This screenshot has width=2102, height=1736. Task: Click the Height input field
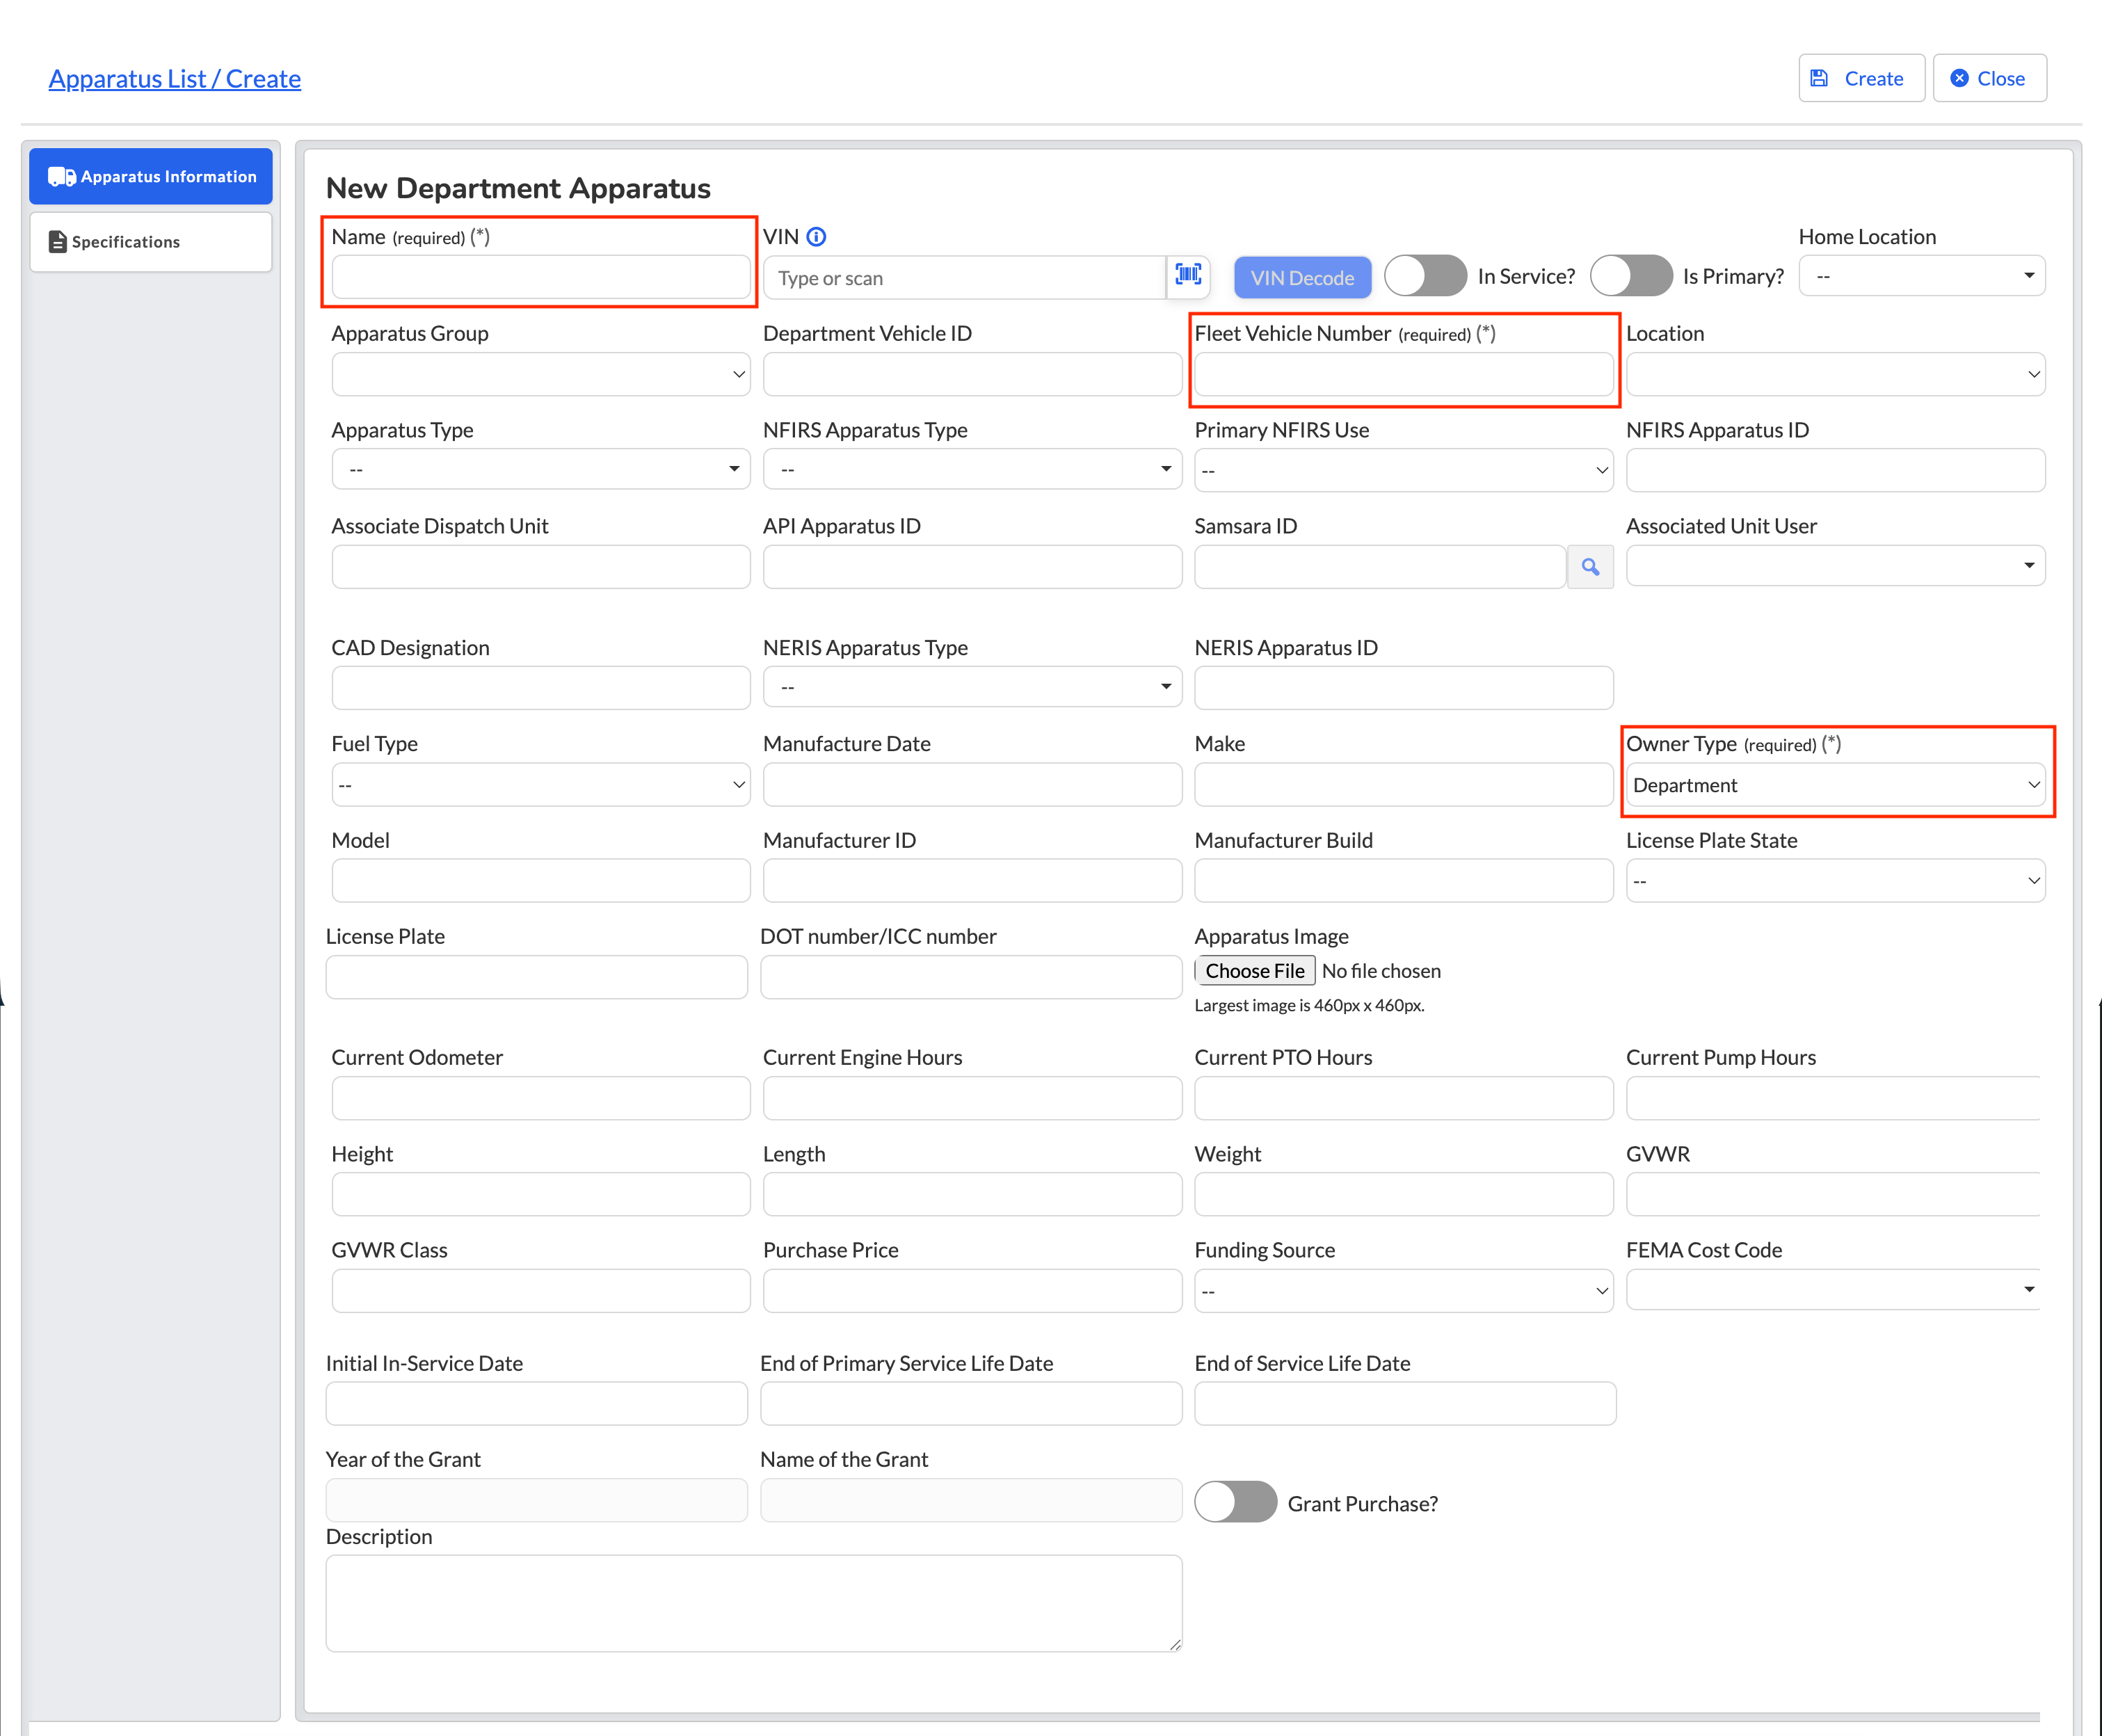[540, 1195]
